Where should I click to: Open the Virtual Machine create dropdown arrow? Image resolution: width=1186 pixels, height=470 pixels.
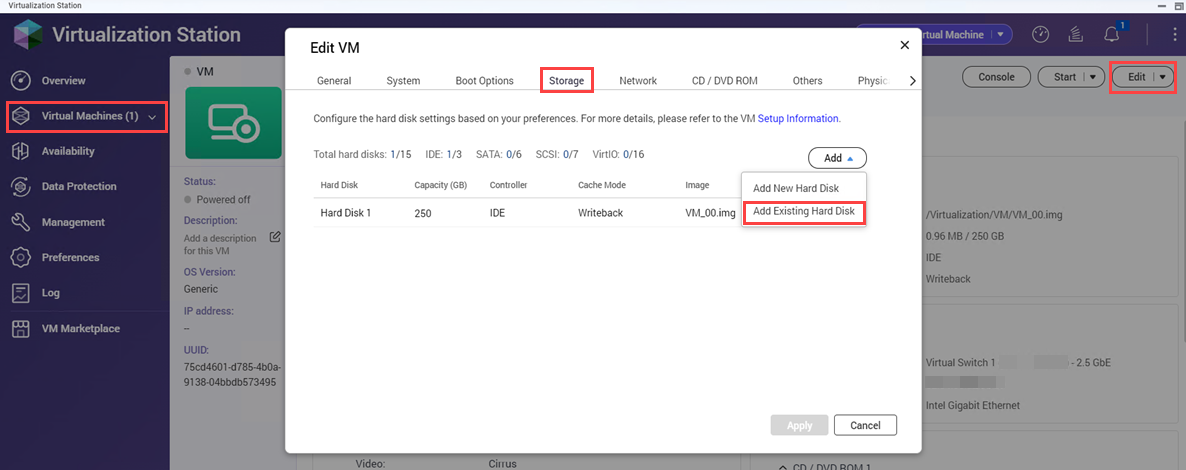tap(1002, 35)
